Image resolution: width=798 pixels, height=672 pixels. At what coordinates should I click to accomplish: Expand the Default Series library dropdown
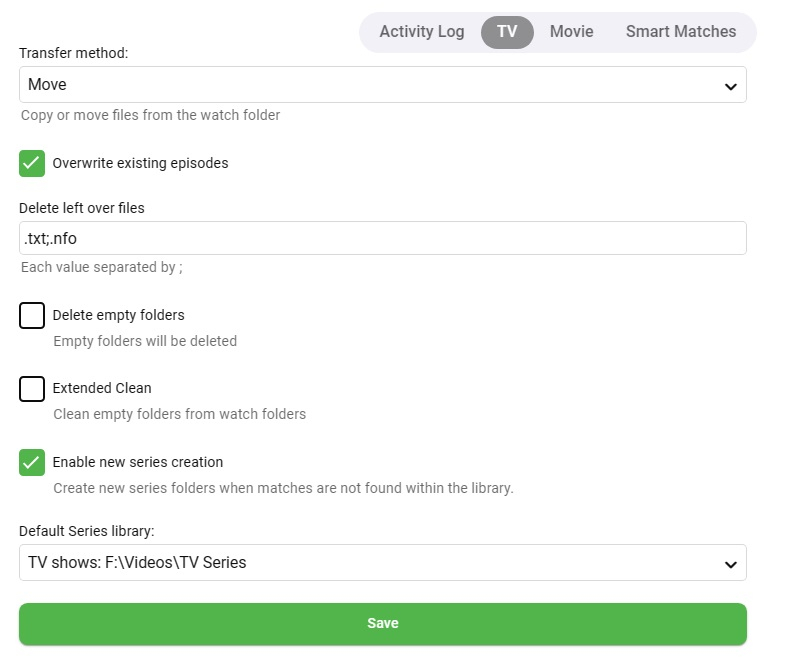pos(383,563)
